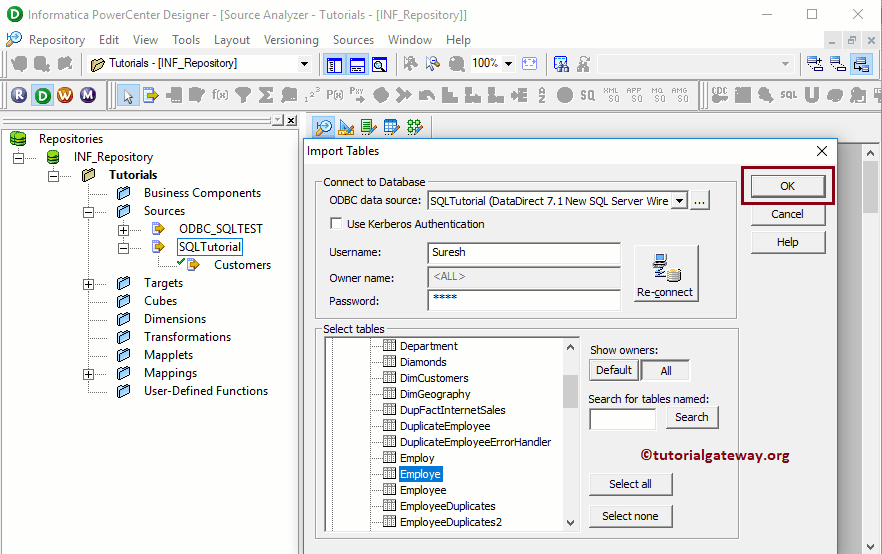This screenshot has width=882, height=554.
Task: Open the Repository Manager via the R icon
Action: (19, 95)
